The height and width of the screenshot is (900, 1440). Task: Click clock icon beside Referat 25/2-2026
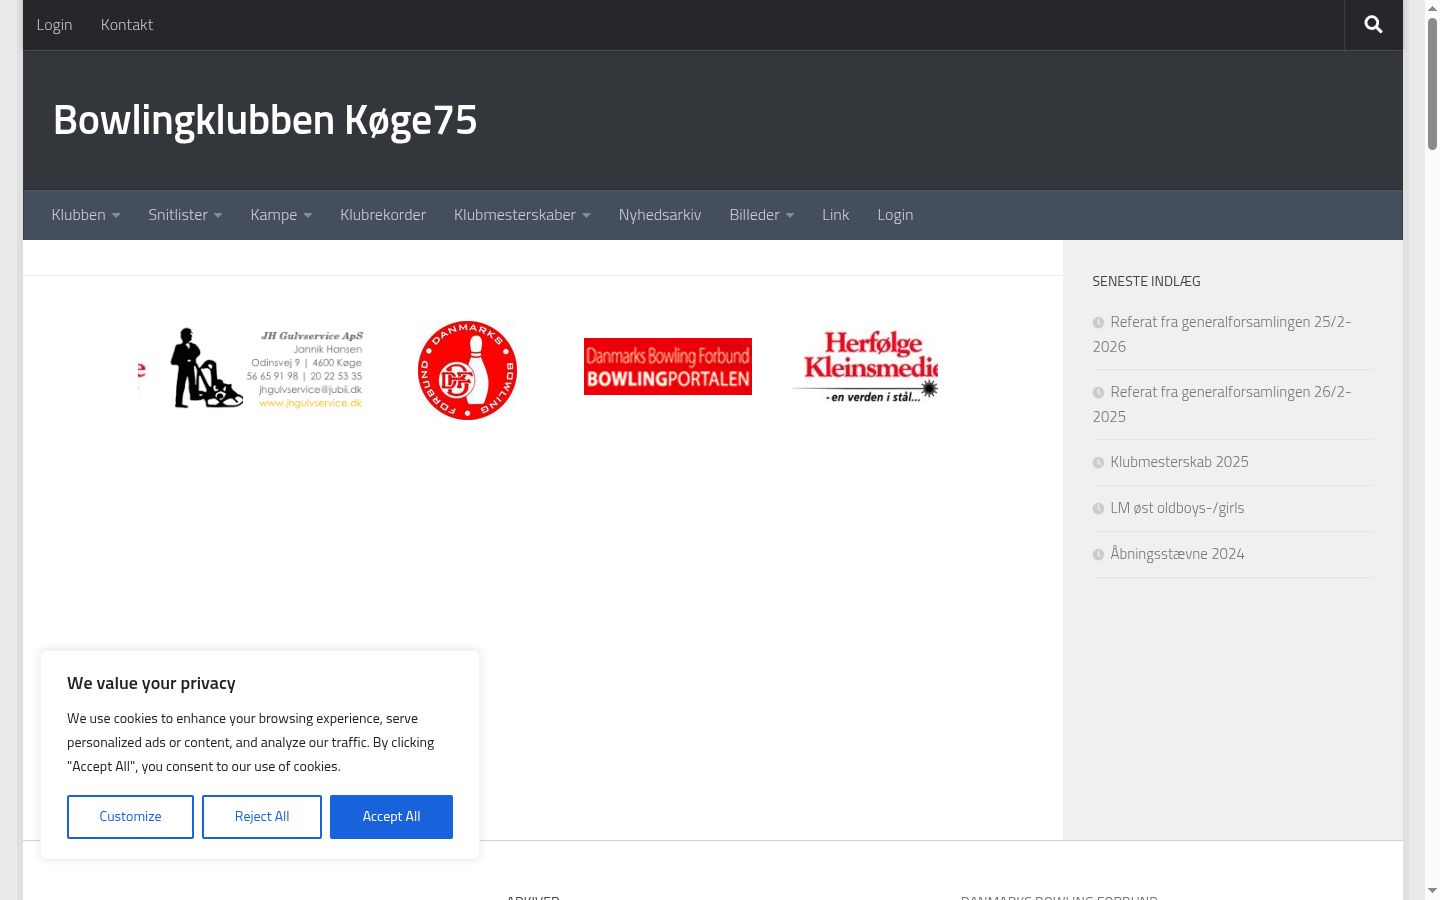click(x=1098, y=323)
